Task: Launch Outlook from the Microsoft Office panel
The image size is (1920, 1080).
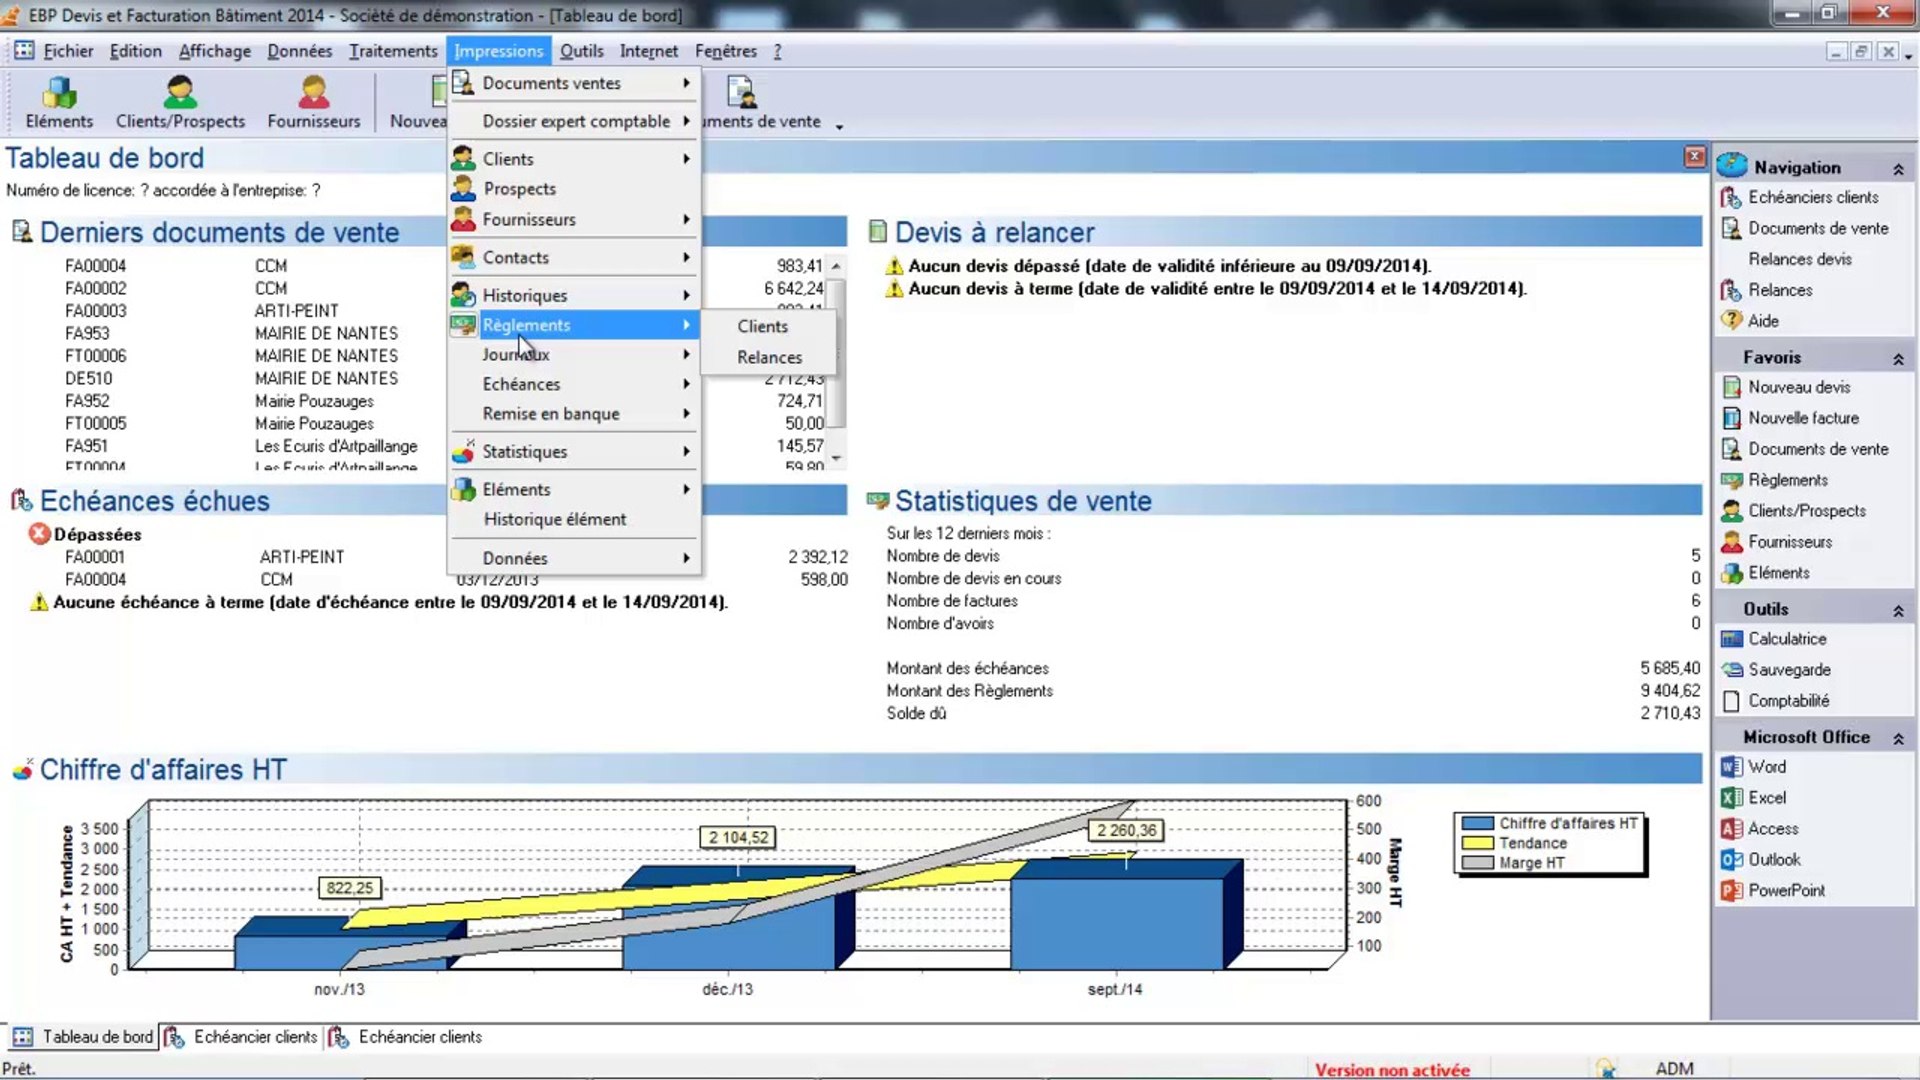Action: tap(1773, 859)
